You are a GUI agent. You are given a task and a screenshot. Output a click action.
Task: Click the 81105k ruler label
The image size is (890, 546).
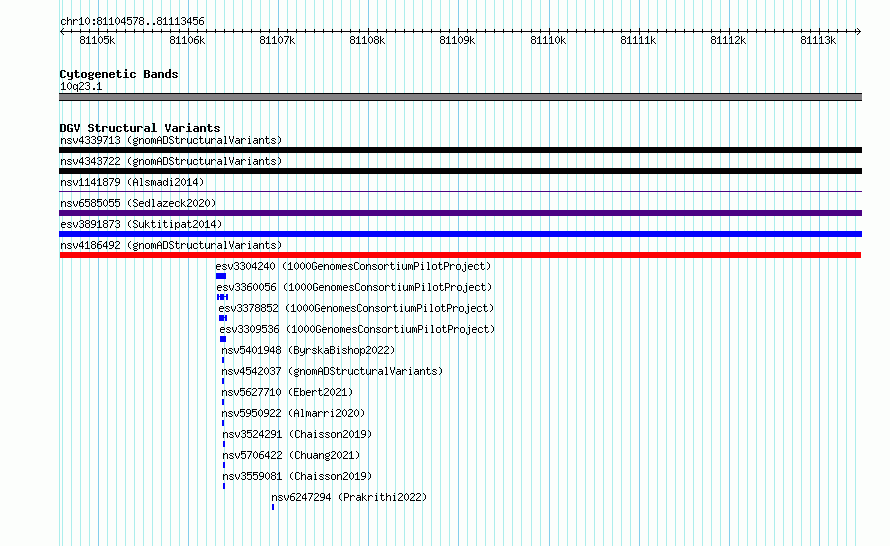pyautogui.click(x=97, y=40)
